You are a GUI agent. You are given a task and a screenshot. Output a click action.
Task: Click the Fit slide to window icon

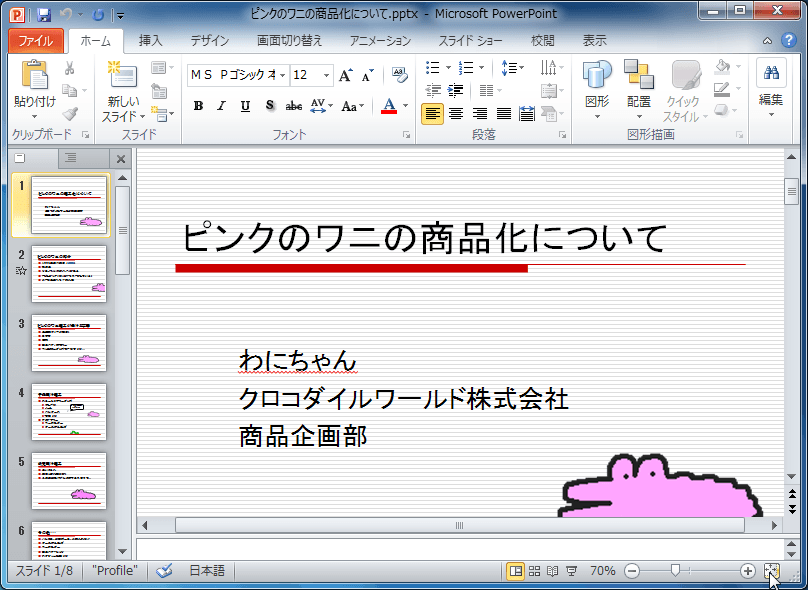click(x=771, y=570)
